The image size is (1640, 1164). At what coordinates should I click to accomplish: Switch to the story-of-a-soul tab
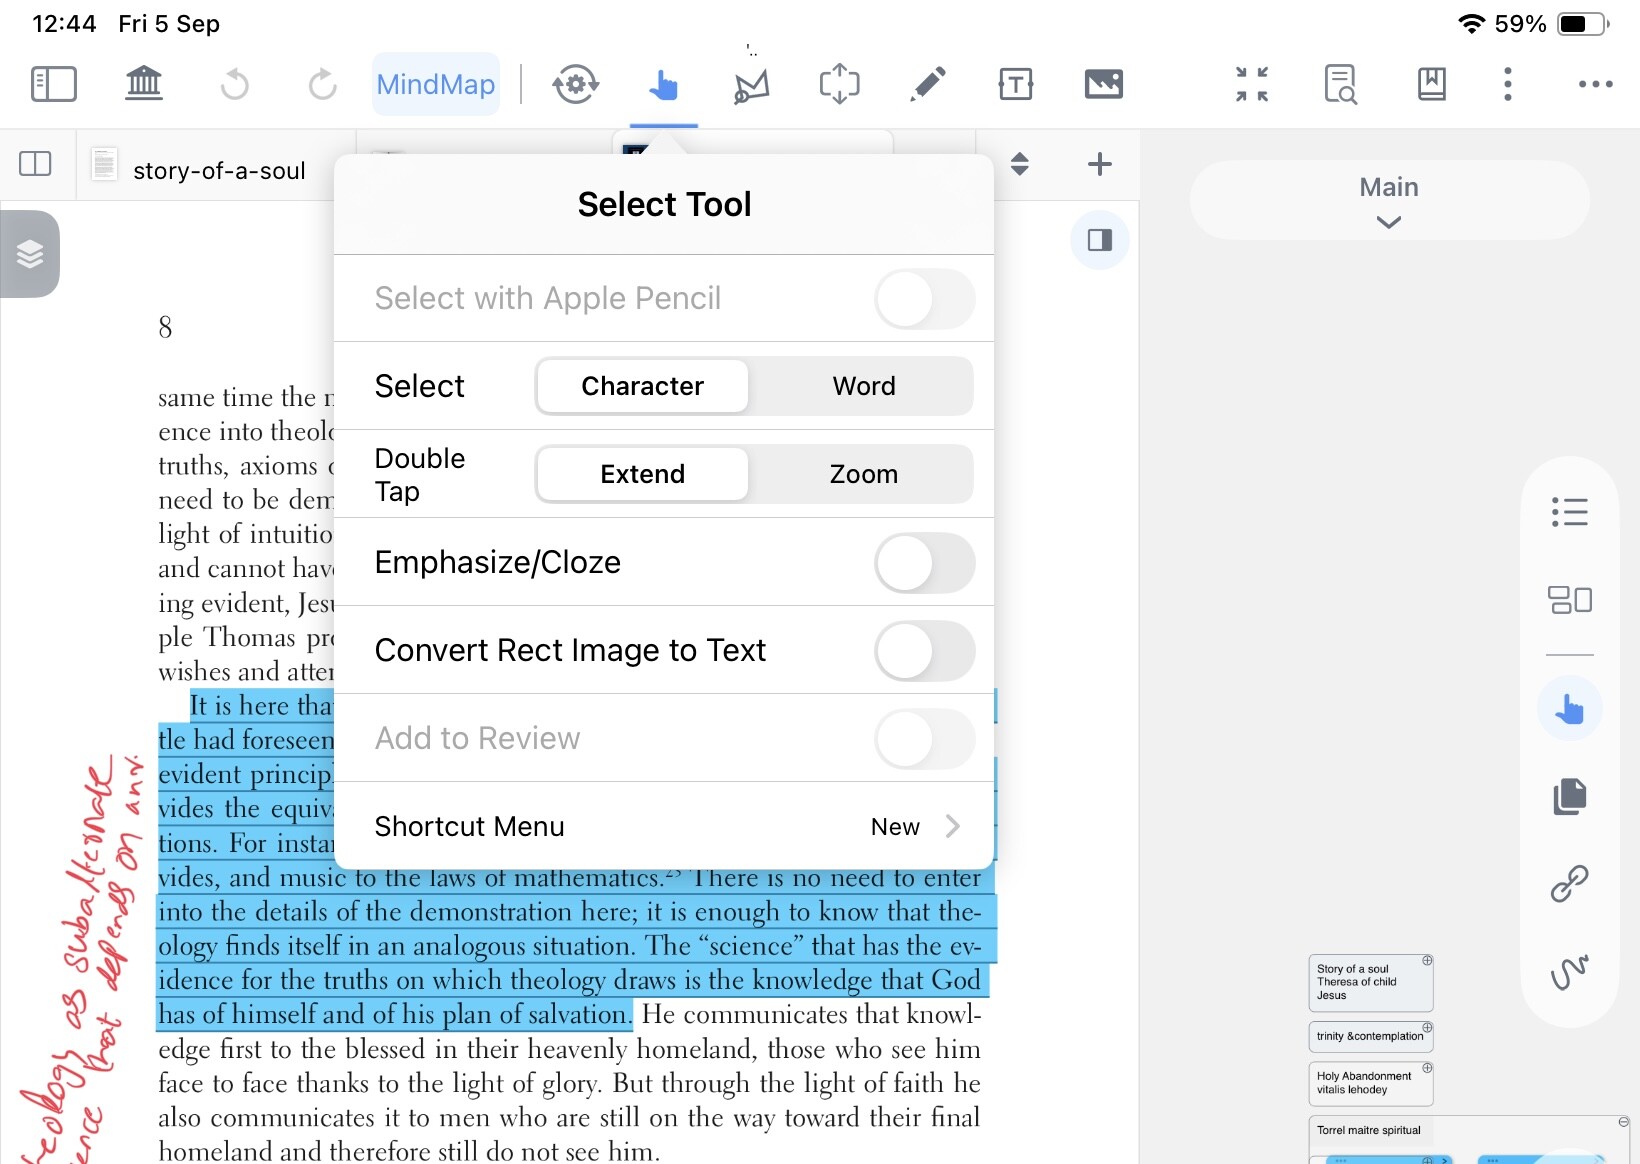[x=218, y=171]
